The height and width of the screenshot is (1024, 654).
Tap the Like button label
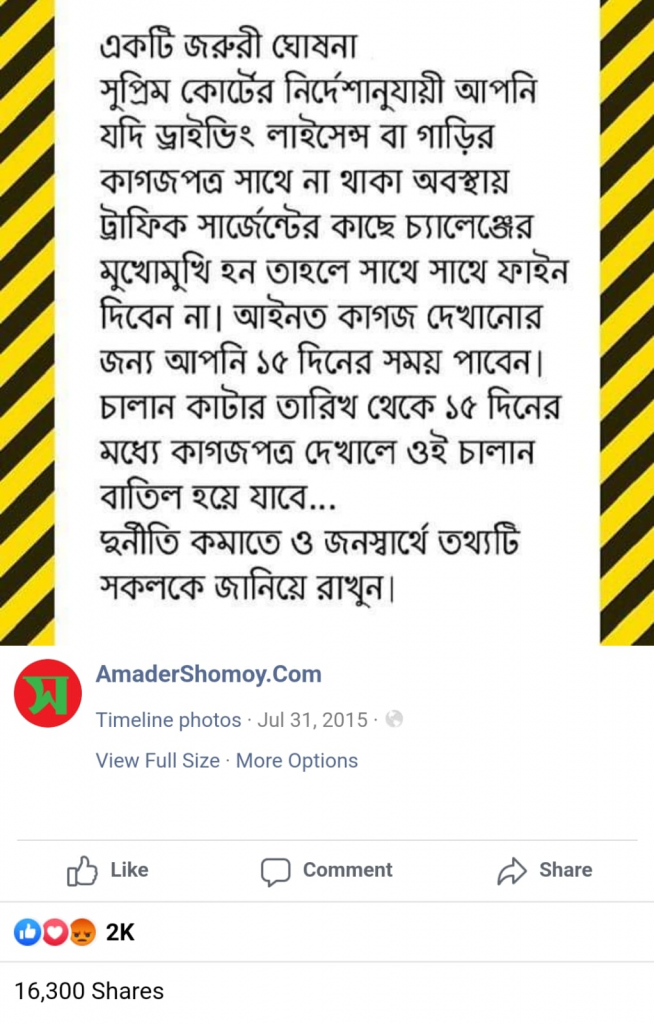pos(129,870)
